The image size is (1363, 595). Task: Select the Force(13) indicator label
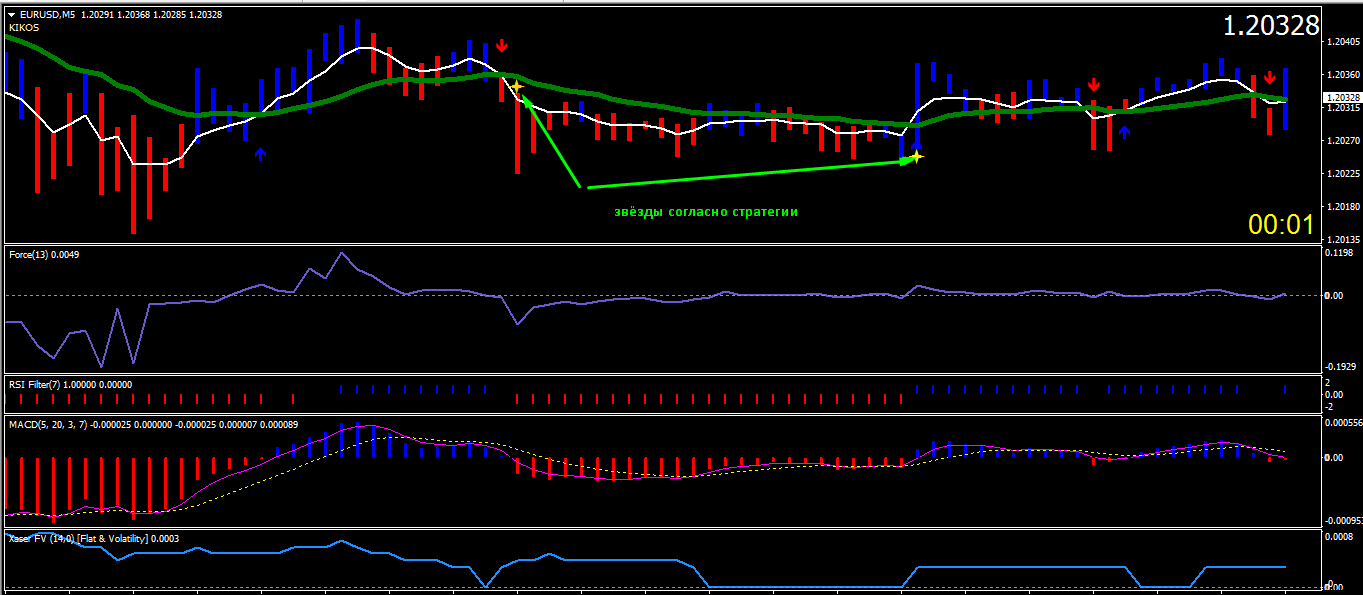point(42,255)
